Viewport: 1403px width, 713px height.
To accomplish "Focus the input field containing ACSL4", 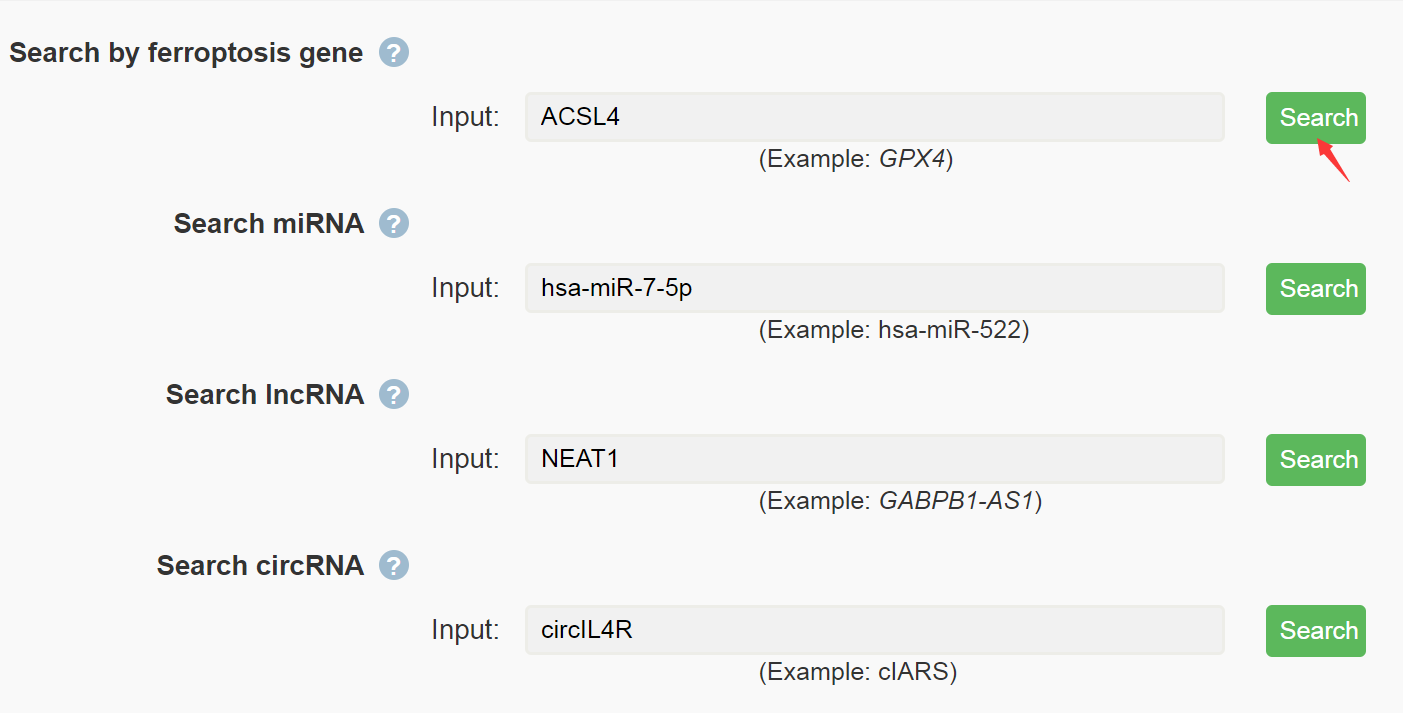I will (x=875, y=117).
